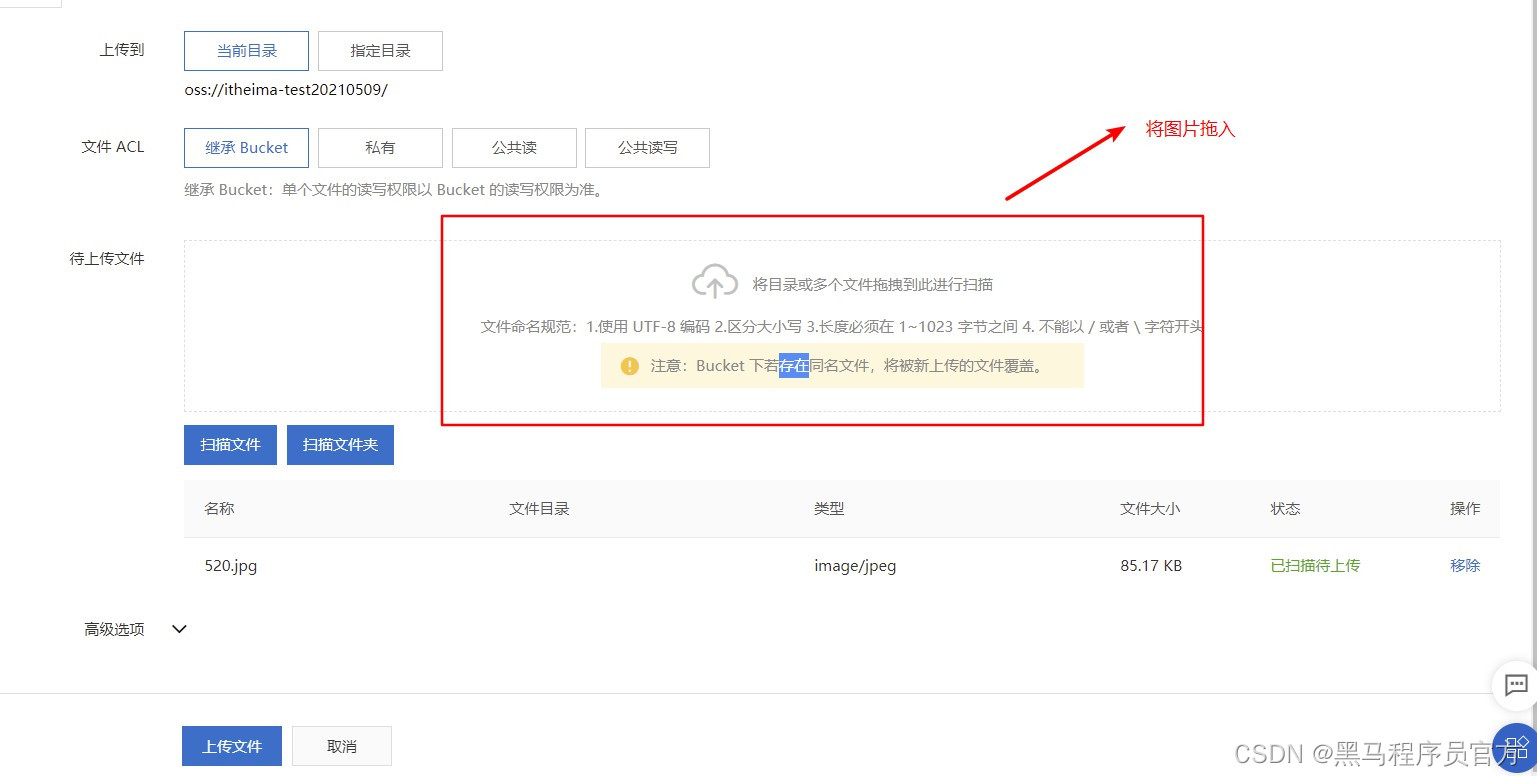Click the yellow warning notice icon
The image size is (1537, 776).
[629, 366]
